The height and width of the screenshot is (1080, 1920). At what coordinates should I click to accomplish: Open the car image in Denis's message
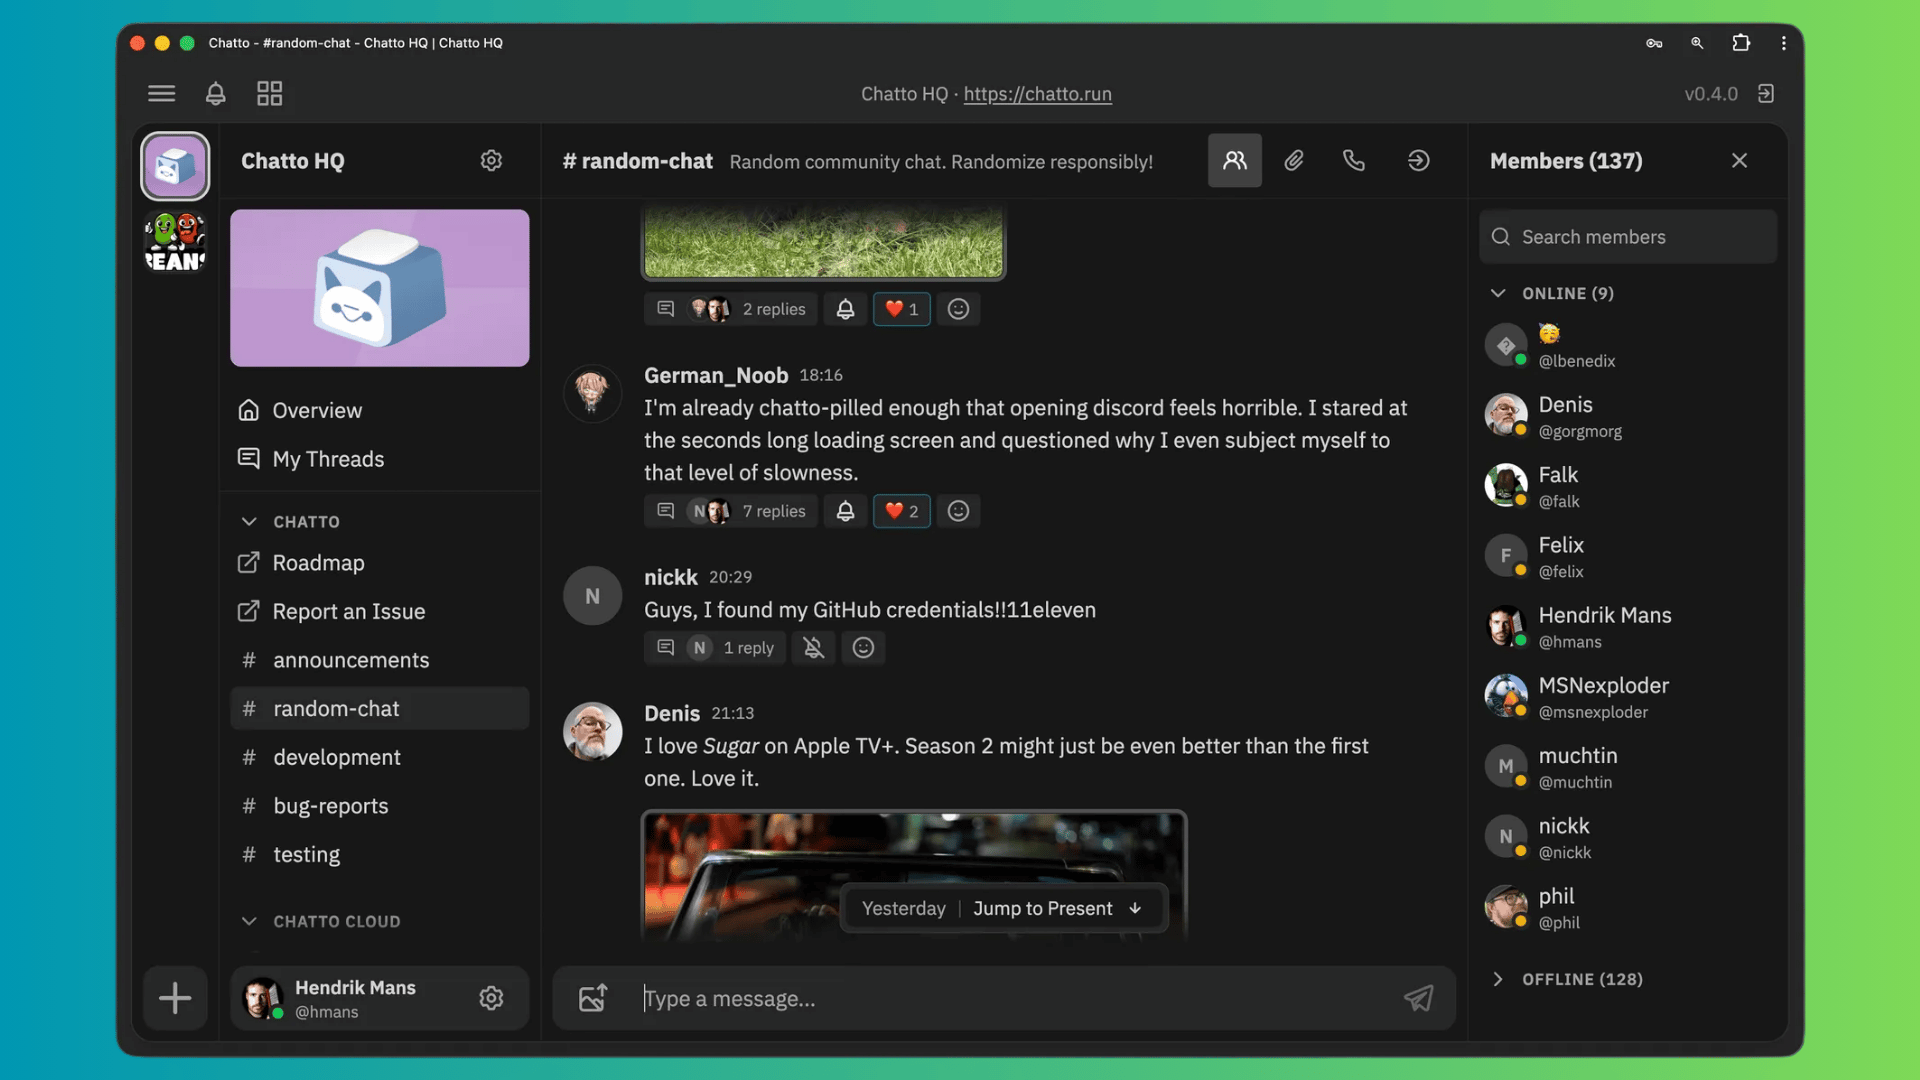pyautogui.click(x=914, y=874)
